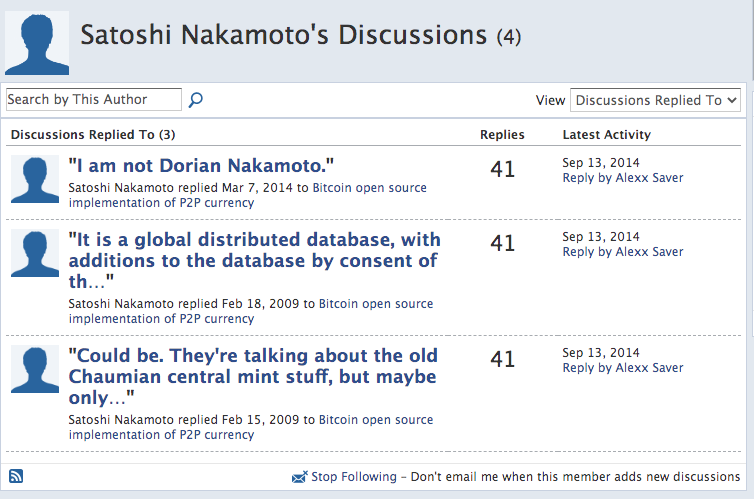Click avatar beside "I am not Dorian Nakamoto"
The height and width of the screenshot is (499, 754).
coord(35,179)
